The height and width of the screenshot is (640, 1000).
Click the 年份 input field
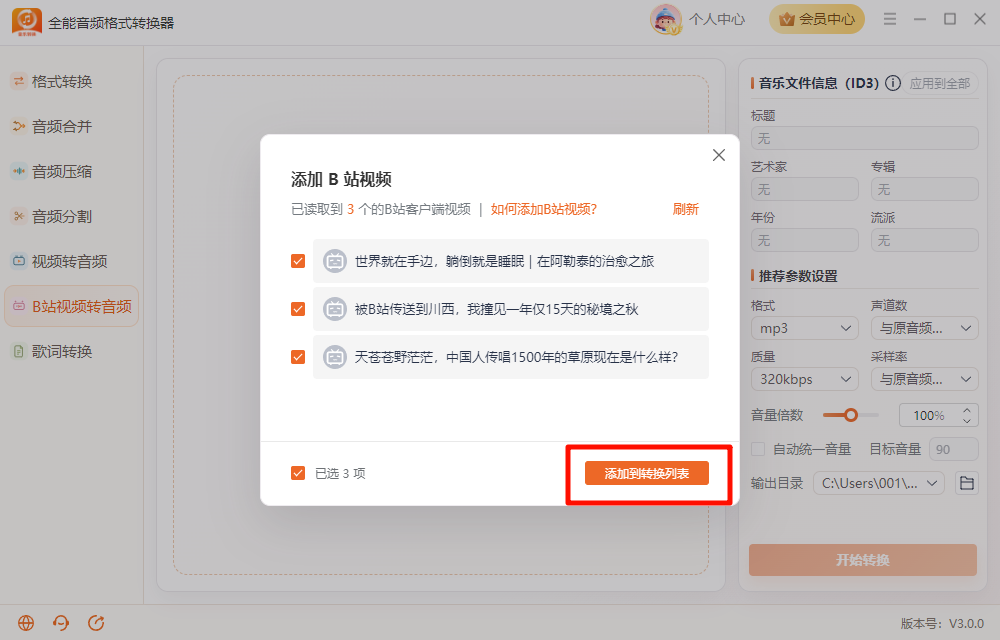click(805, 240)
